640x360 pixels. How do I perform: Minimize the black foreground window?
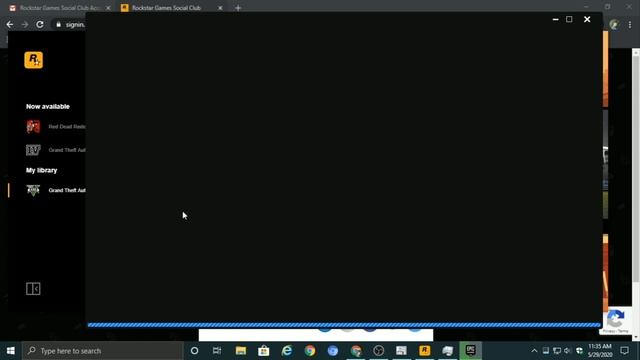click(x=555, y=19)
